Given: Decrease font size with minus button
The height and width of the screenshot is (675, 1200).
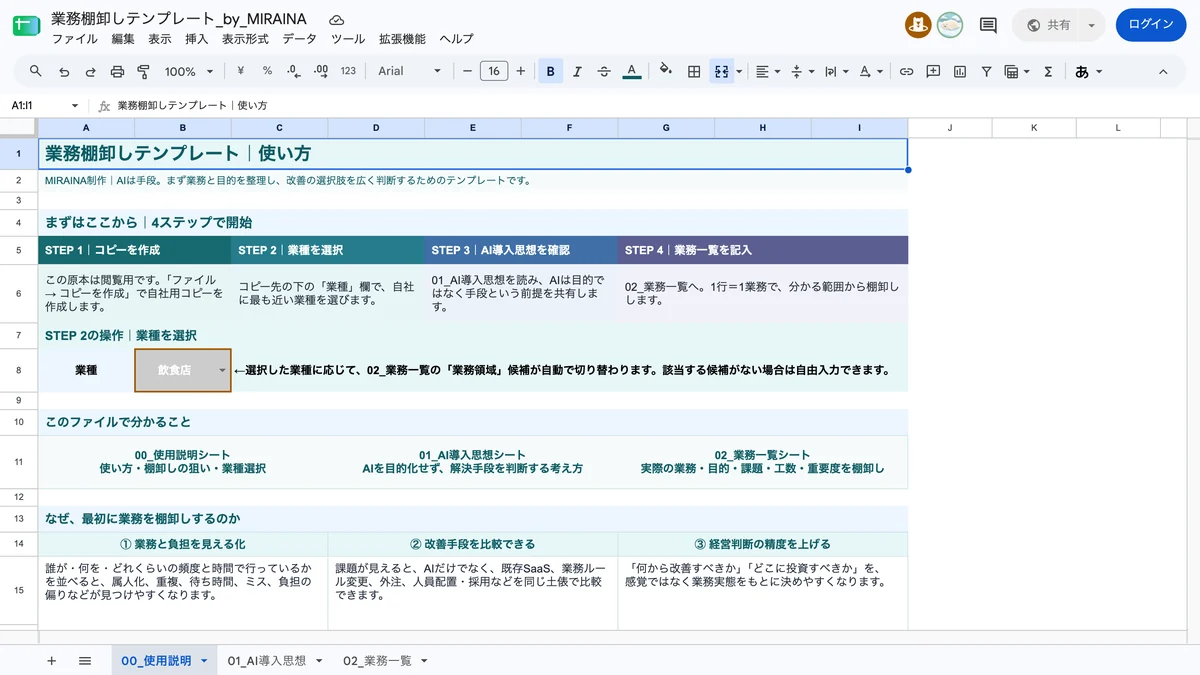Looking at the screenshot, I should point(467,71).
